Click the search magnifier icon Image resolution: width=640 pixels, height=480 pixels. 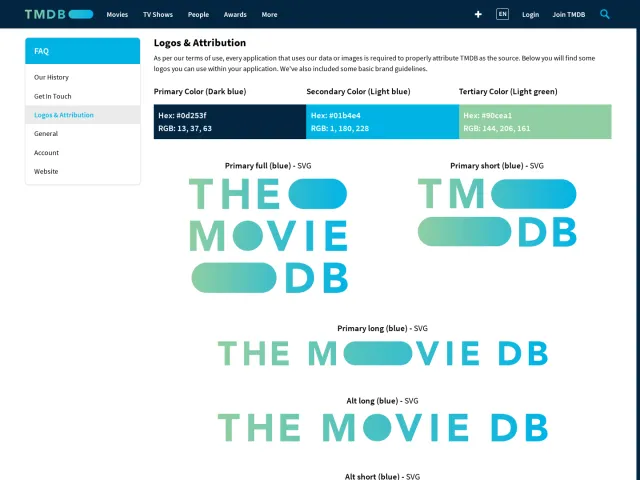click(x=604, y=14)
